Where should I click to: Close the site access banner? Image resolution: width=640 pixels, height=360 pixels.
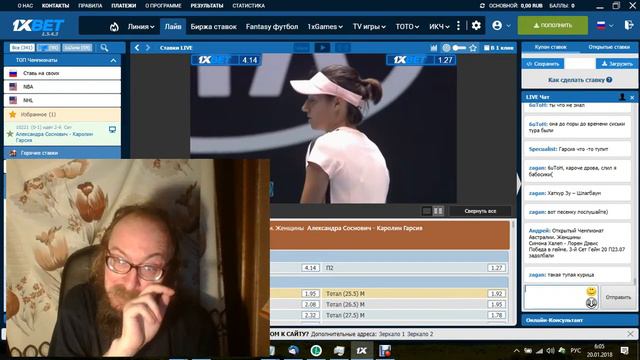[x=630, y=334]
